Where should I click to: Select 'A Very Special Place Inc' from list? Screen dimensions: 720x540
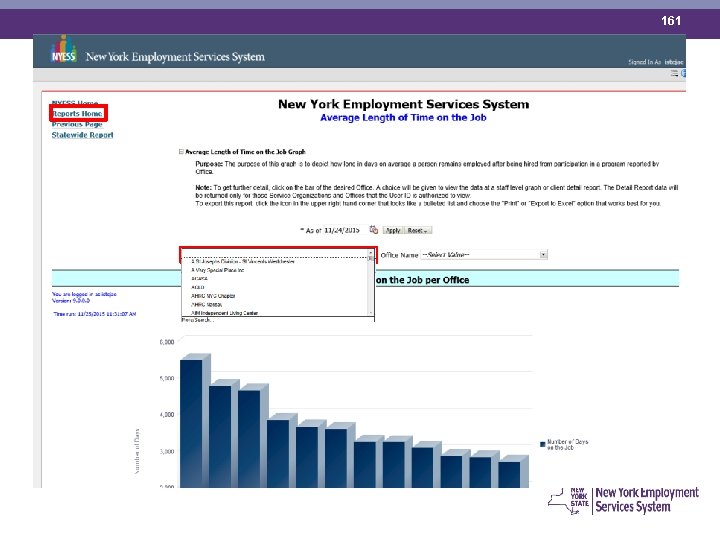tap(217, 270)
